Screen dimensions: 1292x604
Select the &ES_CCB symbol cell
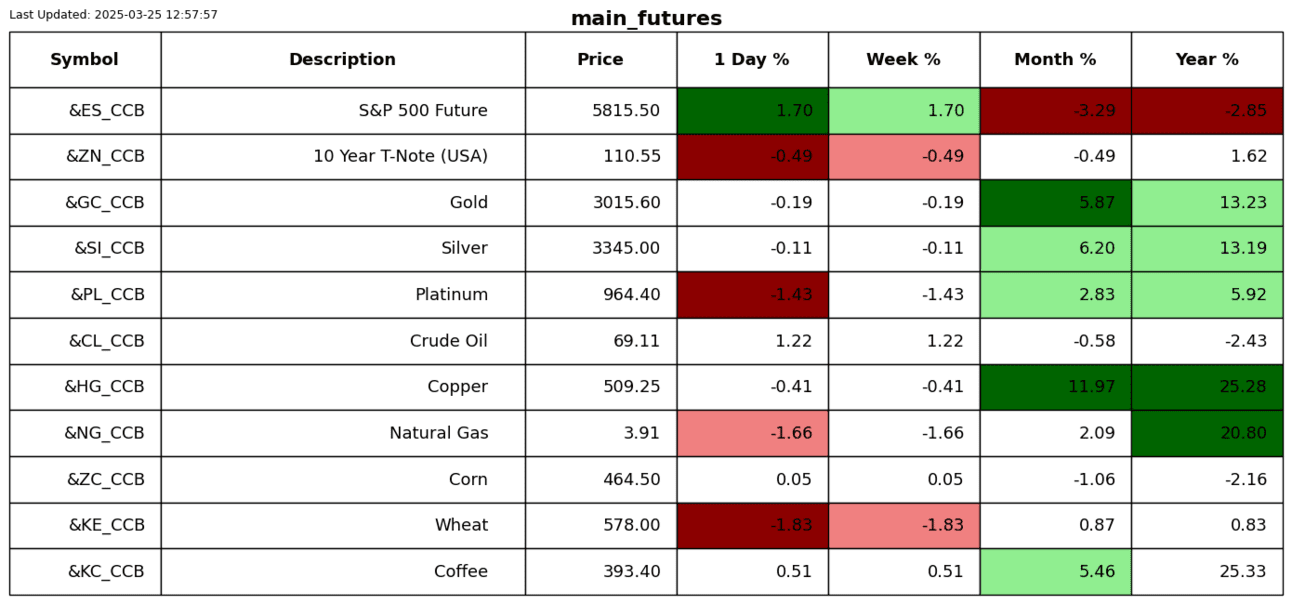pos(106,111)
